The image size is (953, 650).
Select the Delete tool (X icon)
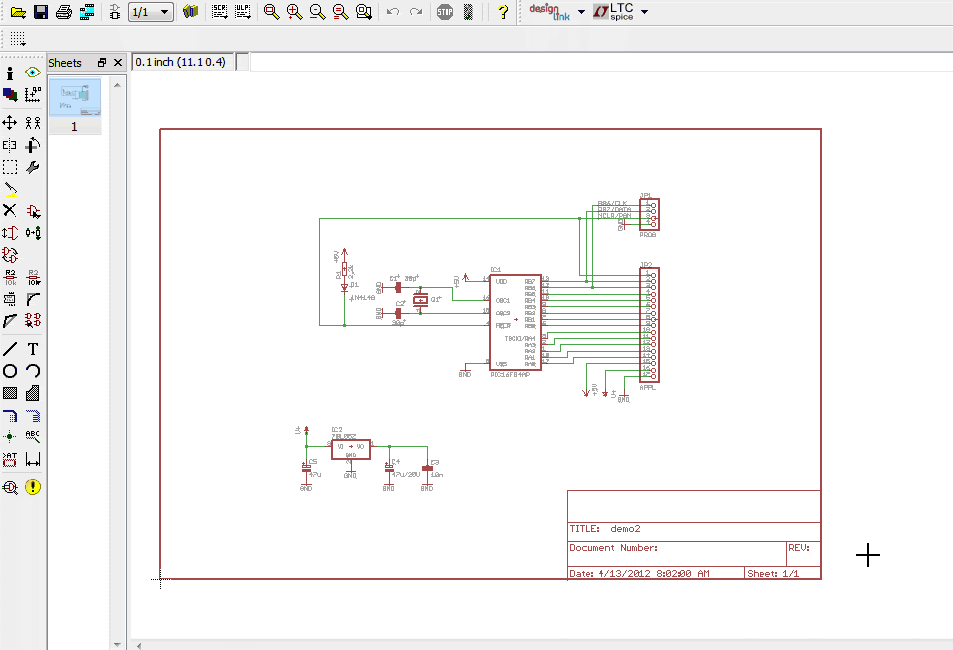tap(10, 211)
